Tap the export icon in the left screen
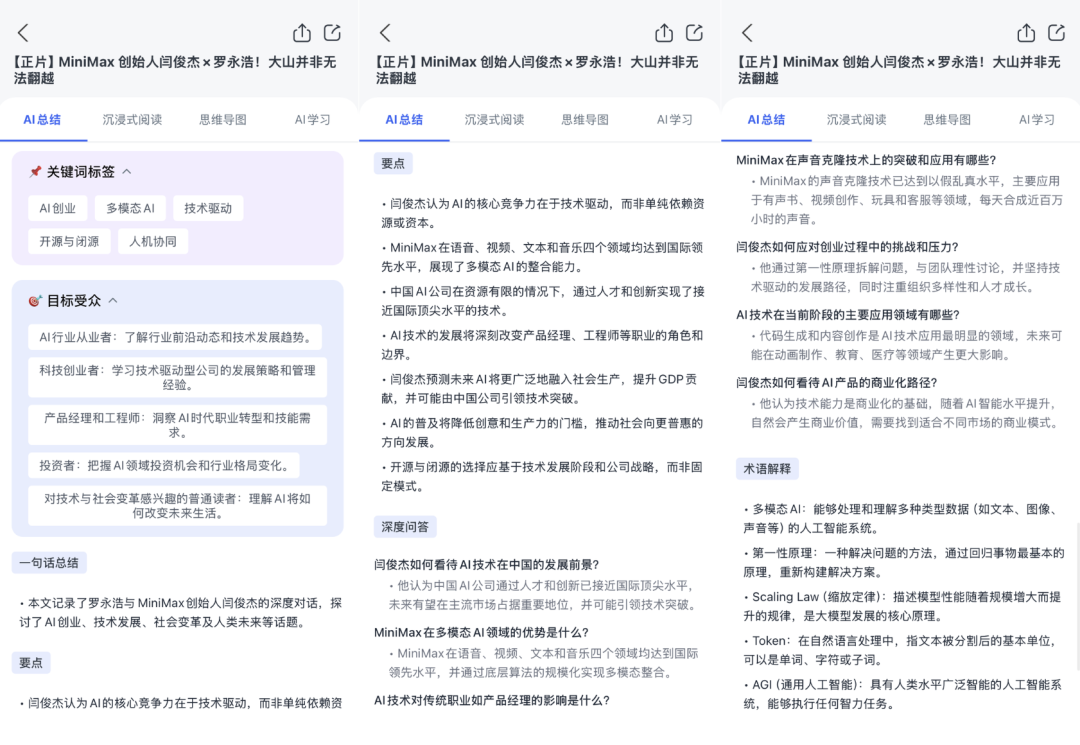The width and height of the screenshot is (1080, 745). [x=333, y=33]
